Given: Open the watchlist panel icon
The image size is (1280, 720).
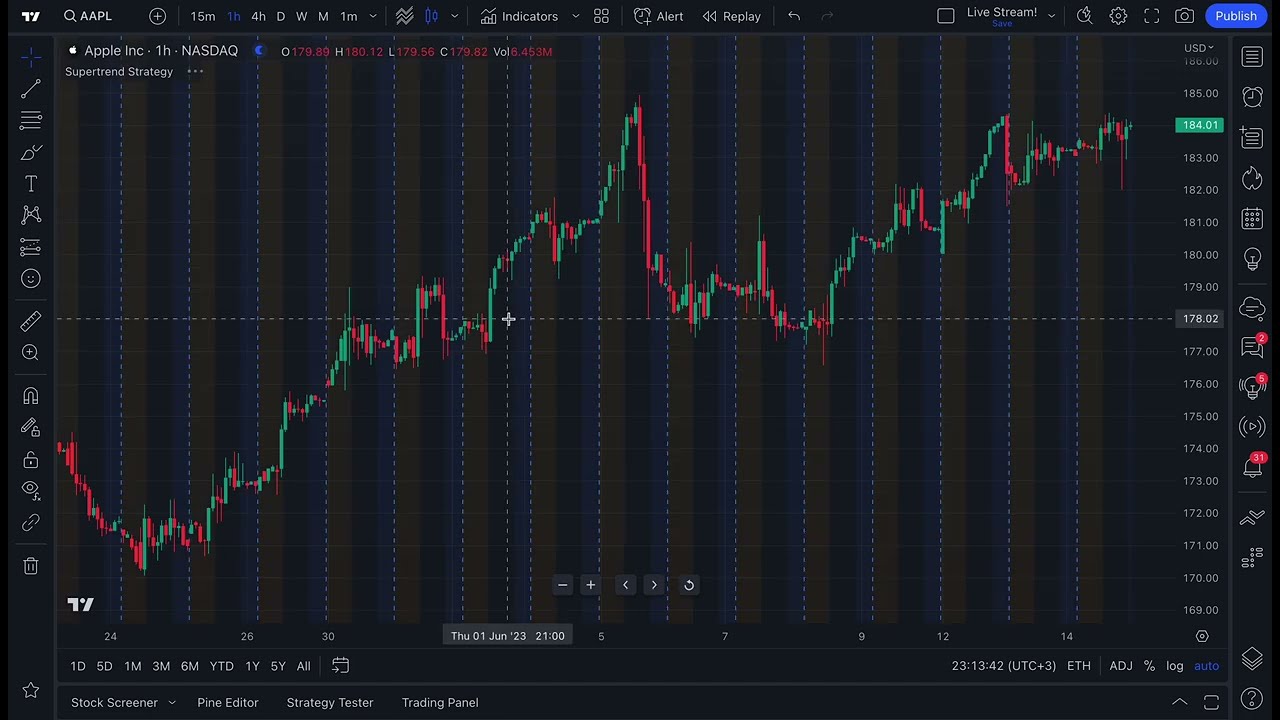Looking at the screenshot, I should click(1252, 57).
